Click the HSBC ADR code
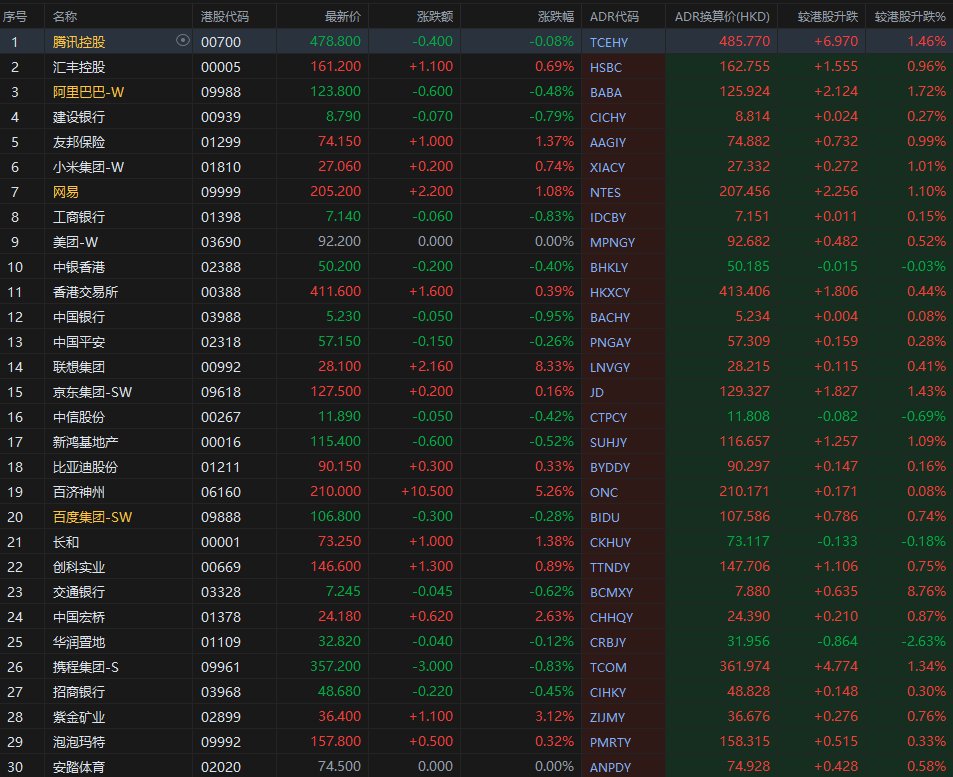The width and height of the screenshot is (953, 777). pos(605,67)
